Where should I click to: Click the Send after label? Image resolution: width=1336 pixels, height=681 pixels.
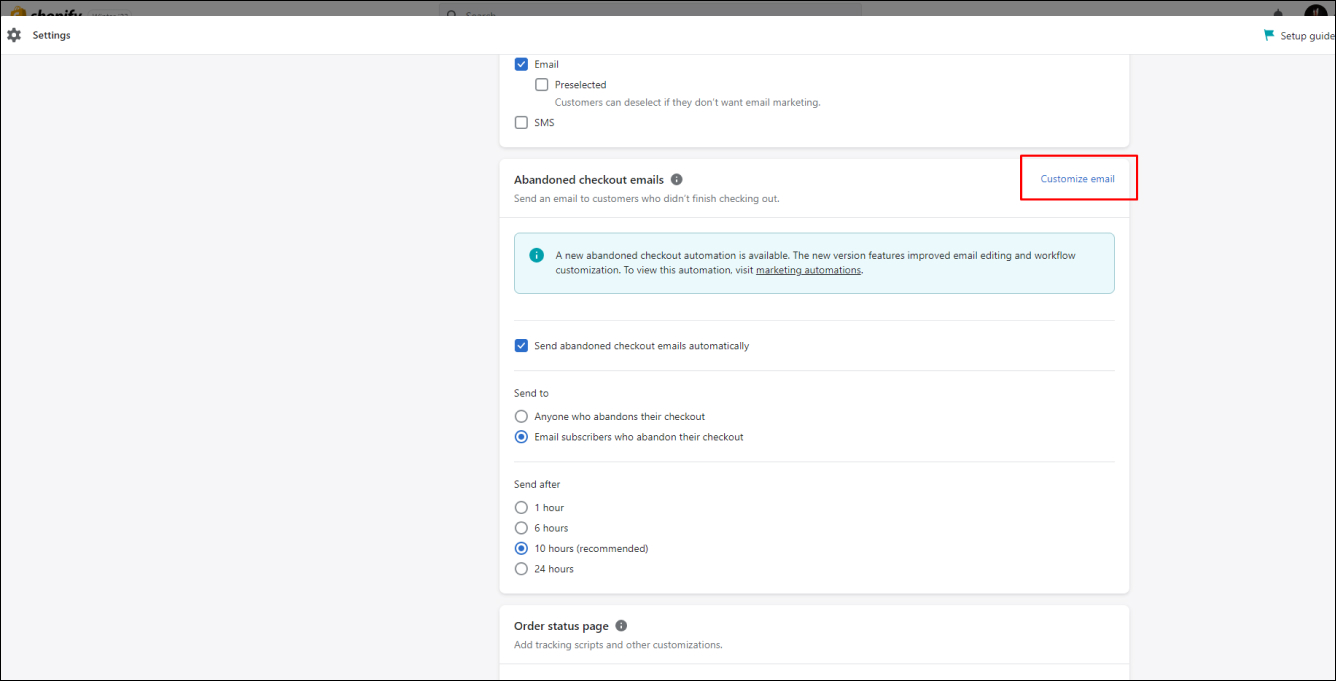537,484
